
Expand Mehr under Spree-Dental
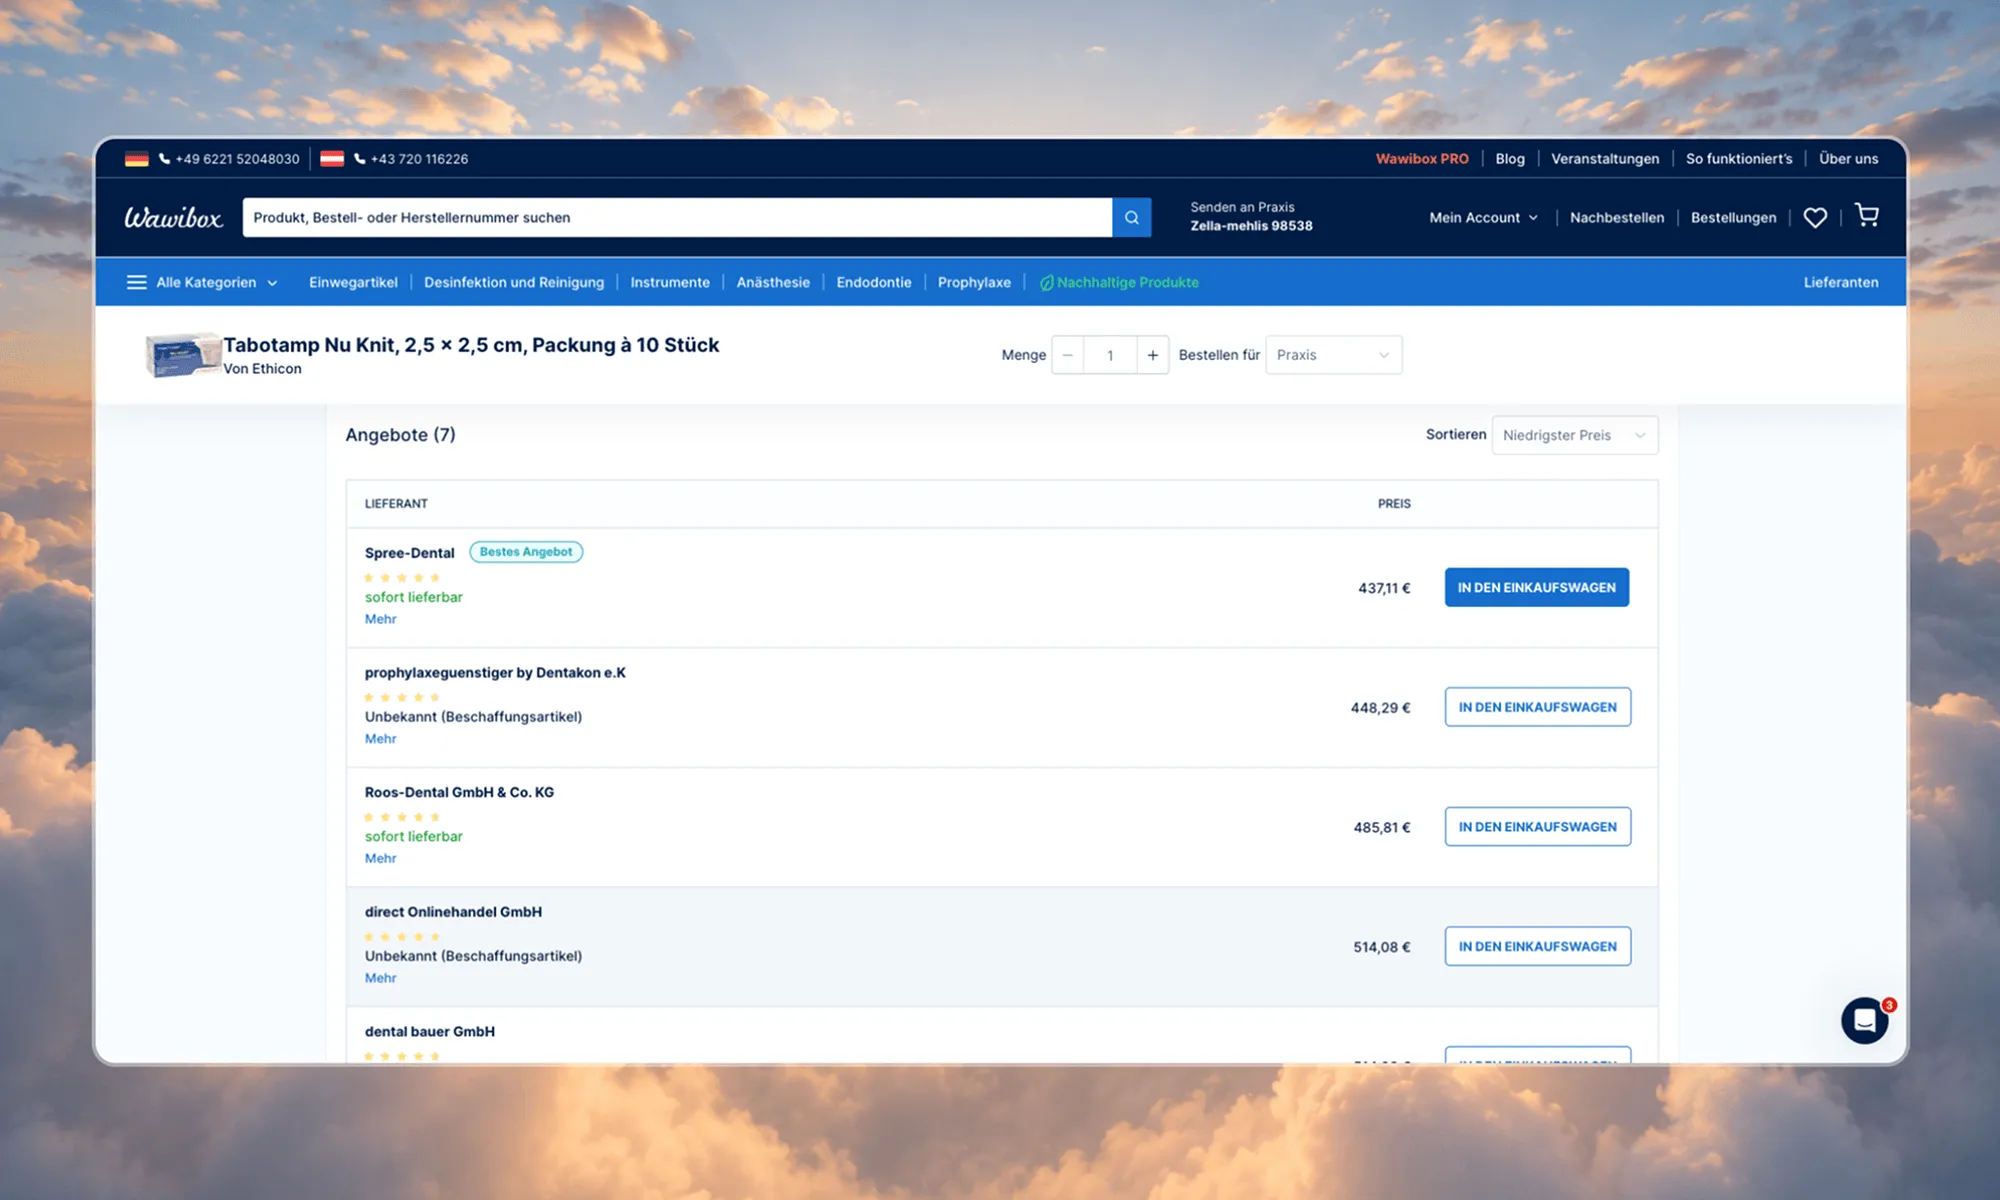pos(380,619)
